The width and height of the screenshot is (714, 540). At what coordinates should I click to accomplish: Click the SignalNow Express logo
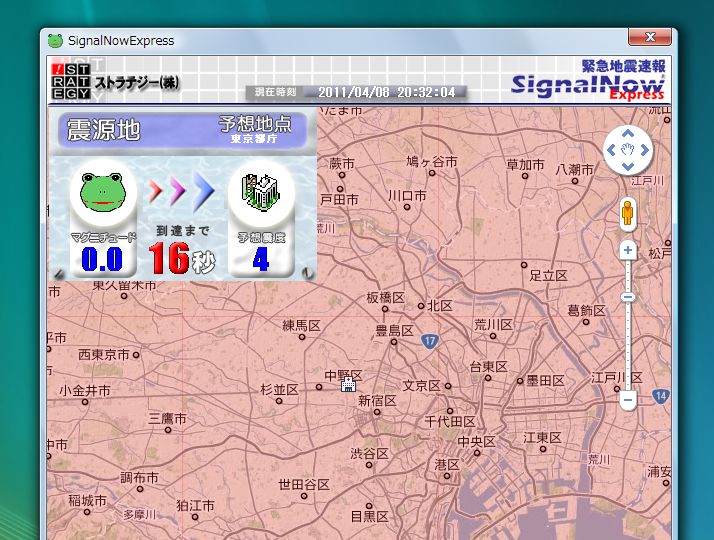[x=587, y=80]
